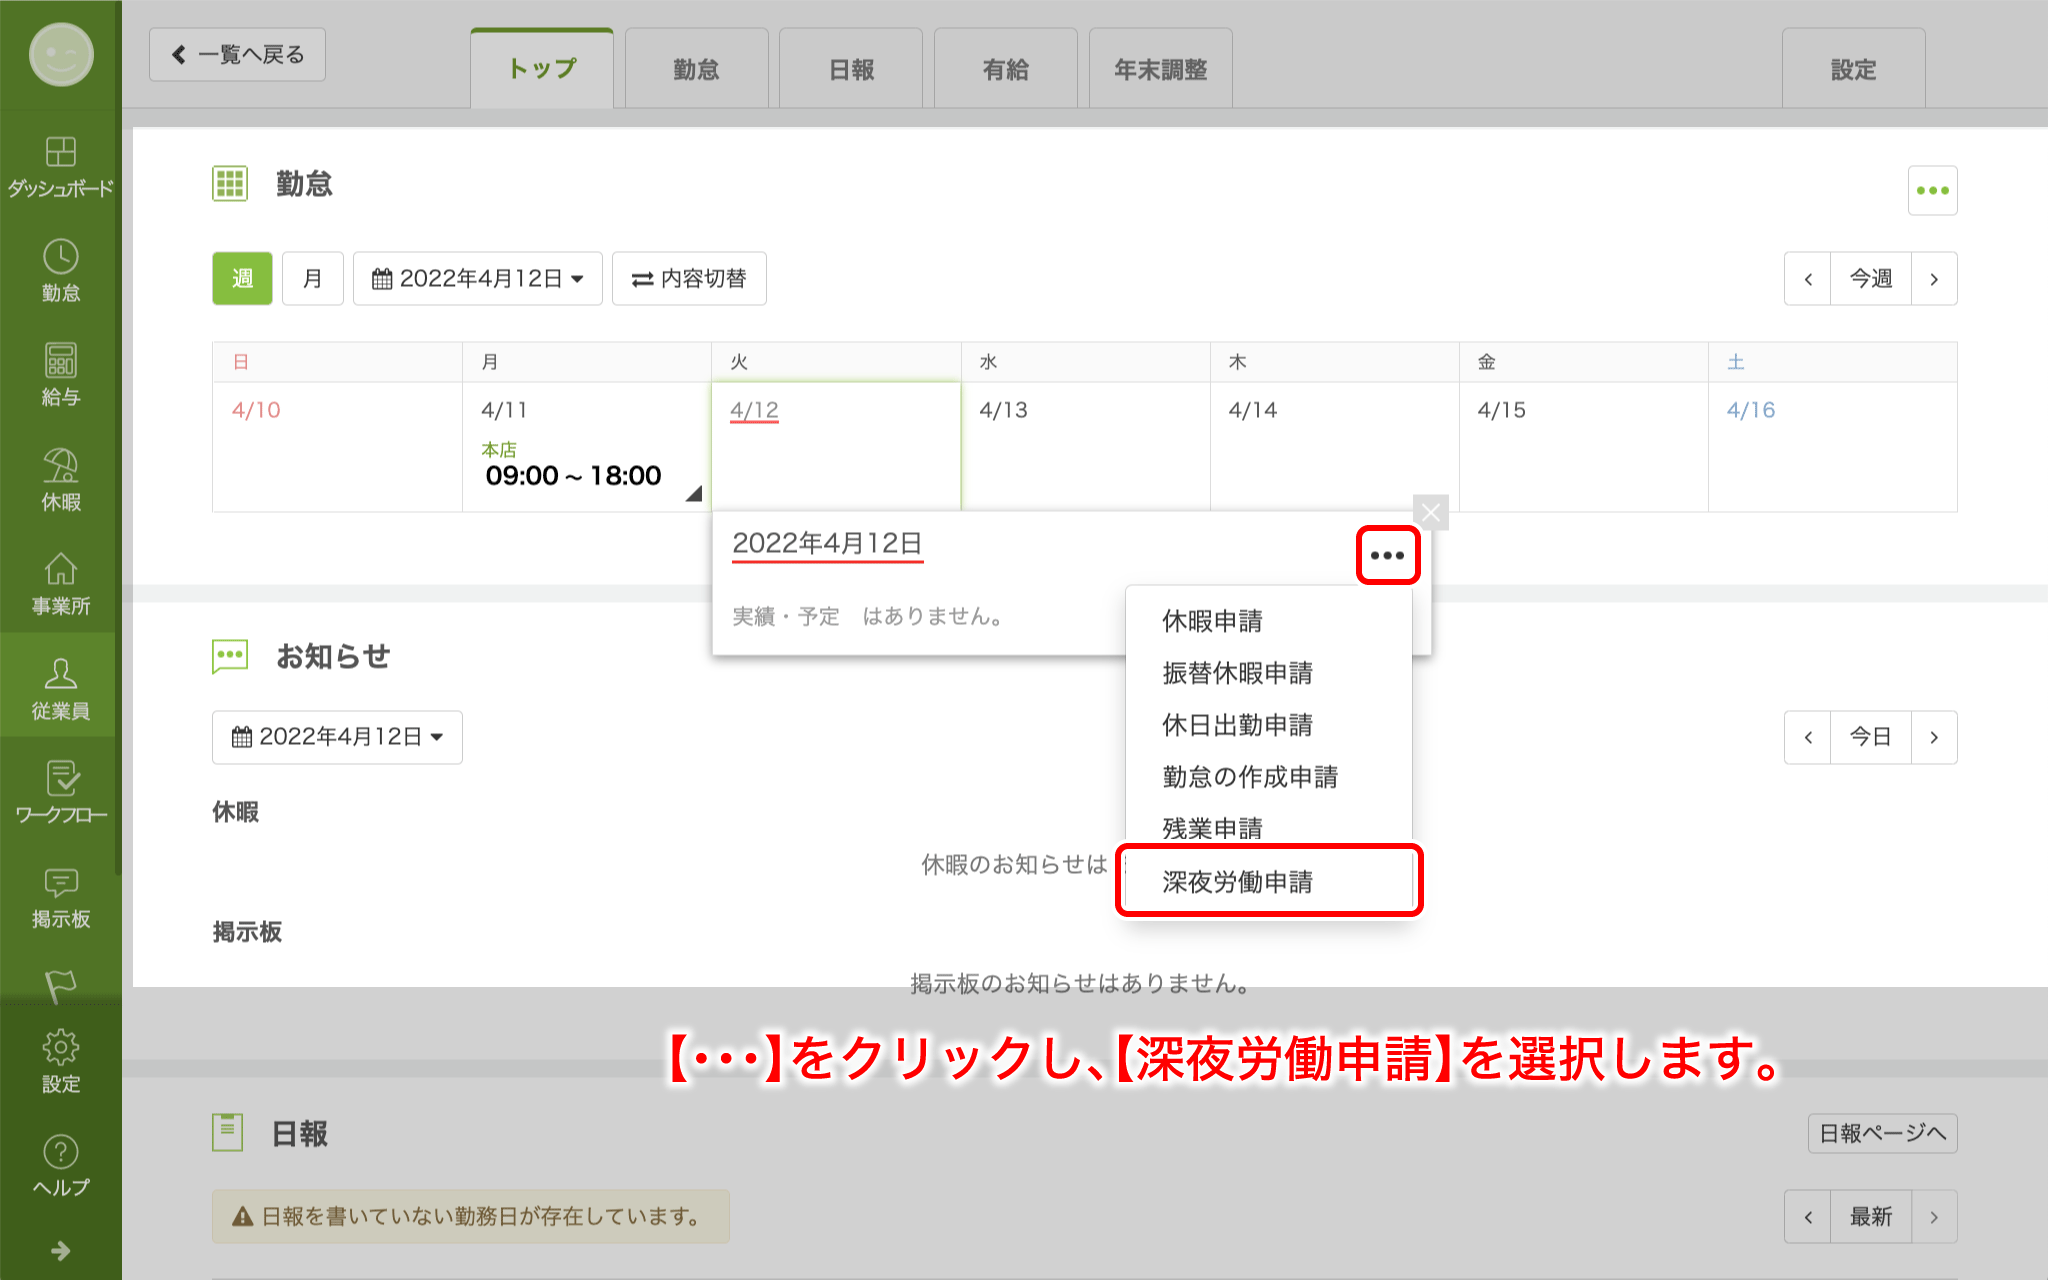Open the お知らせ date picker dropdown
This screenshot has width=2048, height=1280.
(x=337, y=737)
